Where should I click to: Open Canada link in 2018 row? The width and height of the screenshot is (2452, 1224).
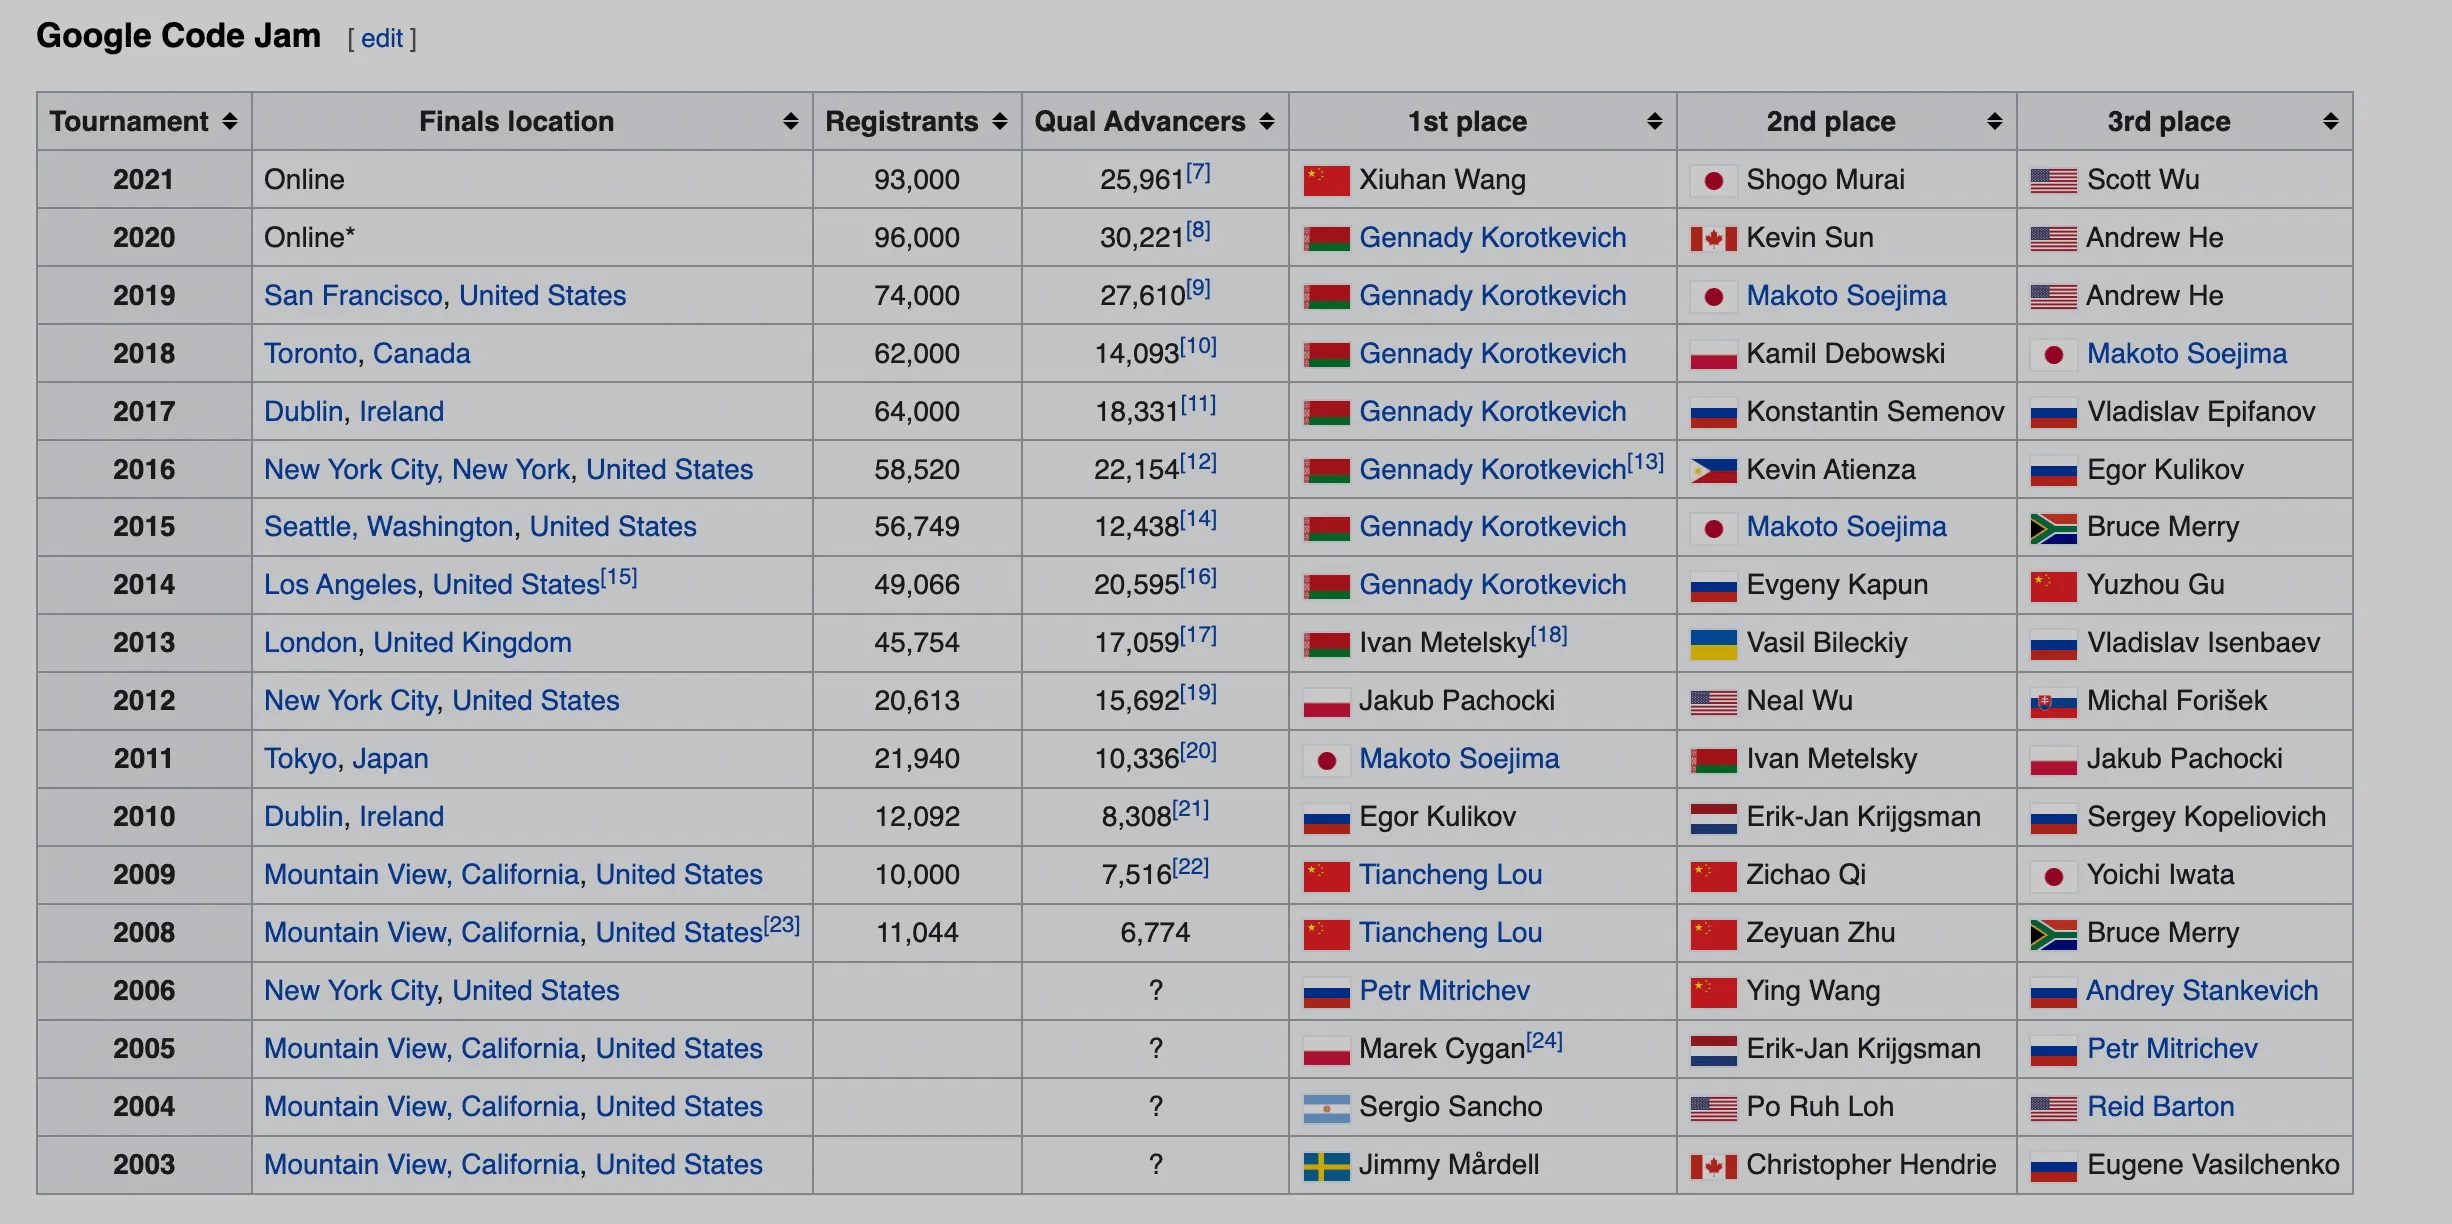(x=421, y=354)
